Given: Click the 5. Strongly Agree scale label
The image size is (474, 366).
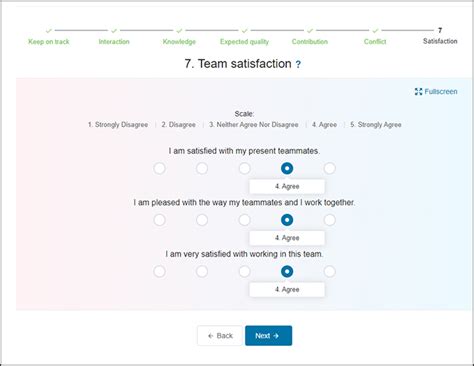Looking at the screenshot, I should pos(376,125).
